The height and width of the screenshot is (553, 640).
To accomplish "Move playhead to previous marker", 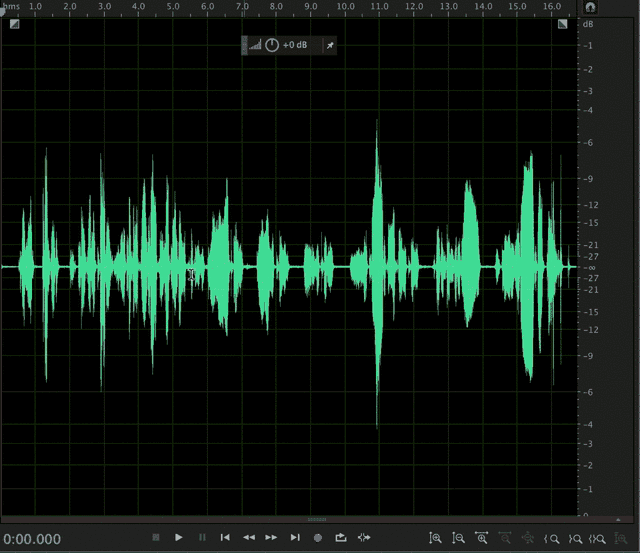I will pyautogui.click(x=225, y=537).
